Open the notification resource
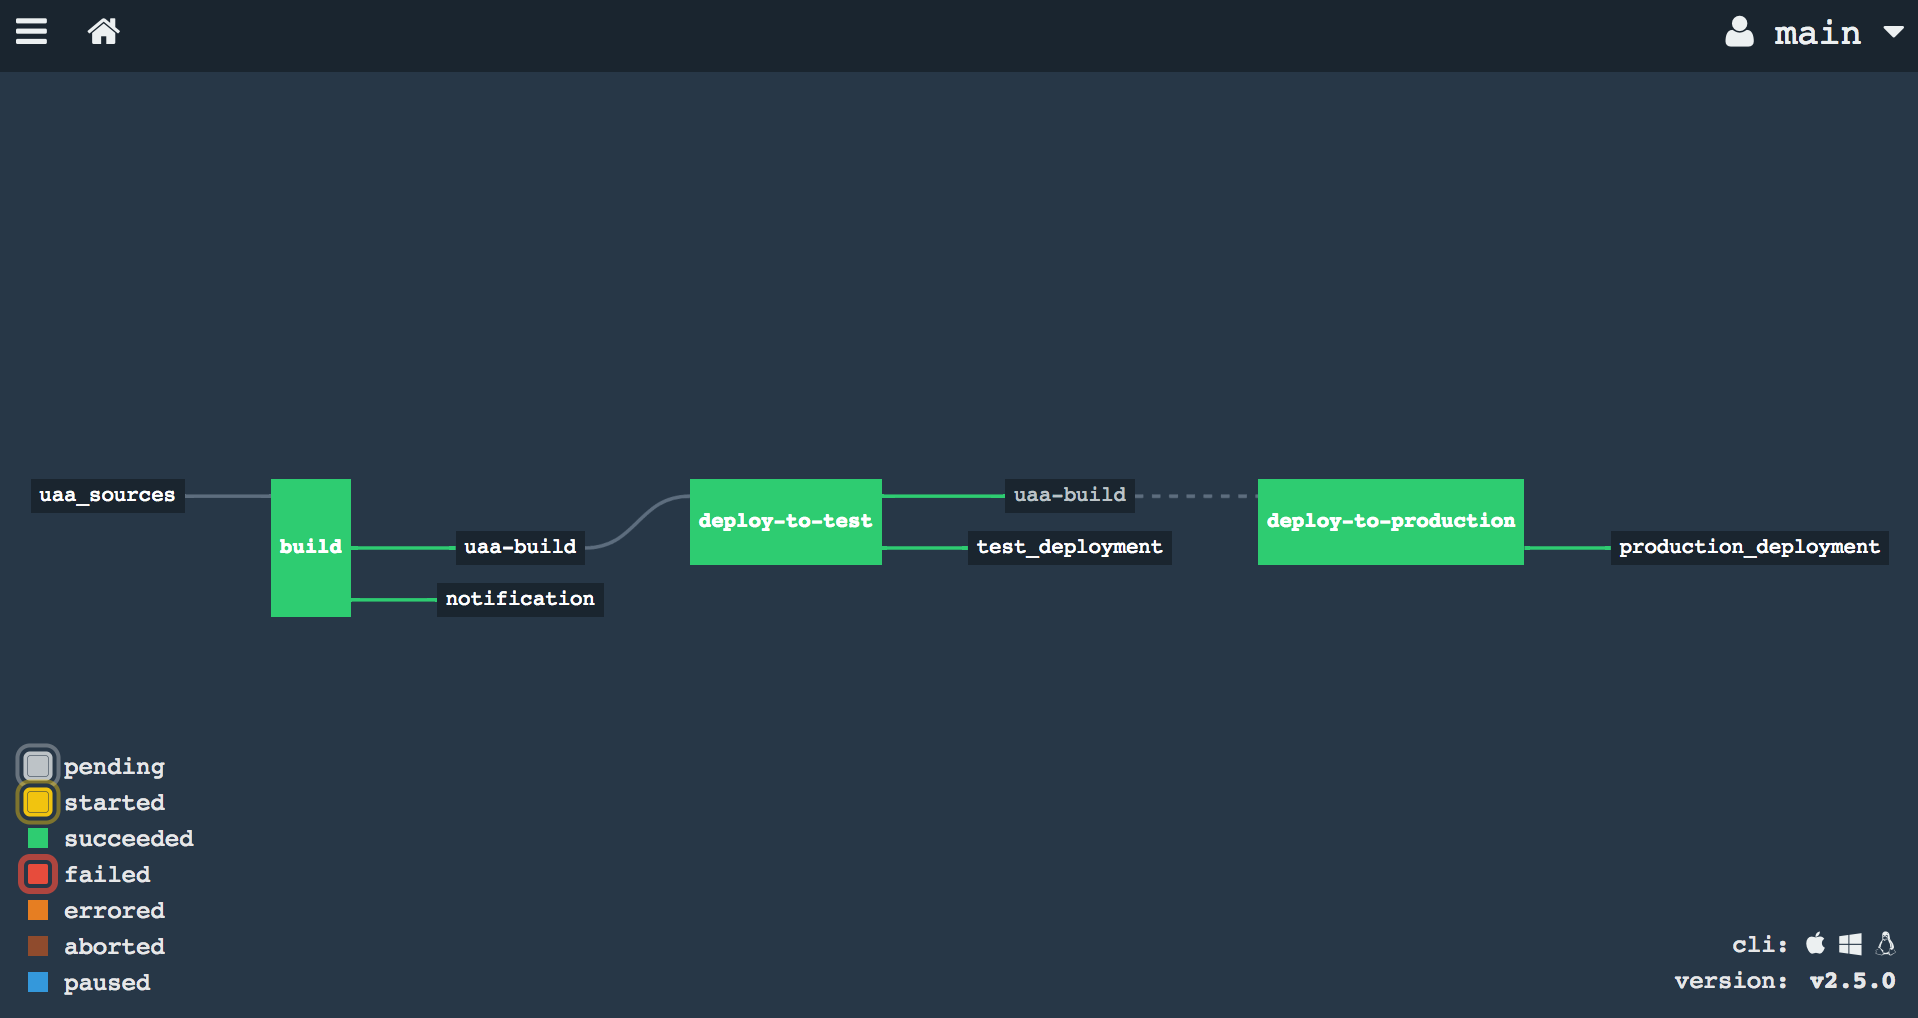The height and width of the screenshot is (1018, 1918). point(519,598)
